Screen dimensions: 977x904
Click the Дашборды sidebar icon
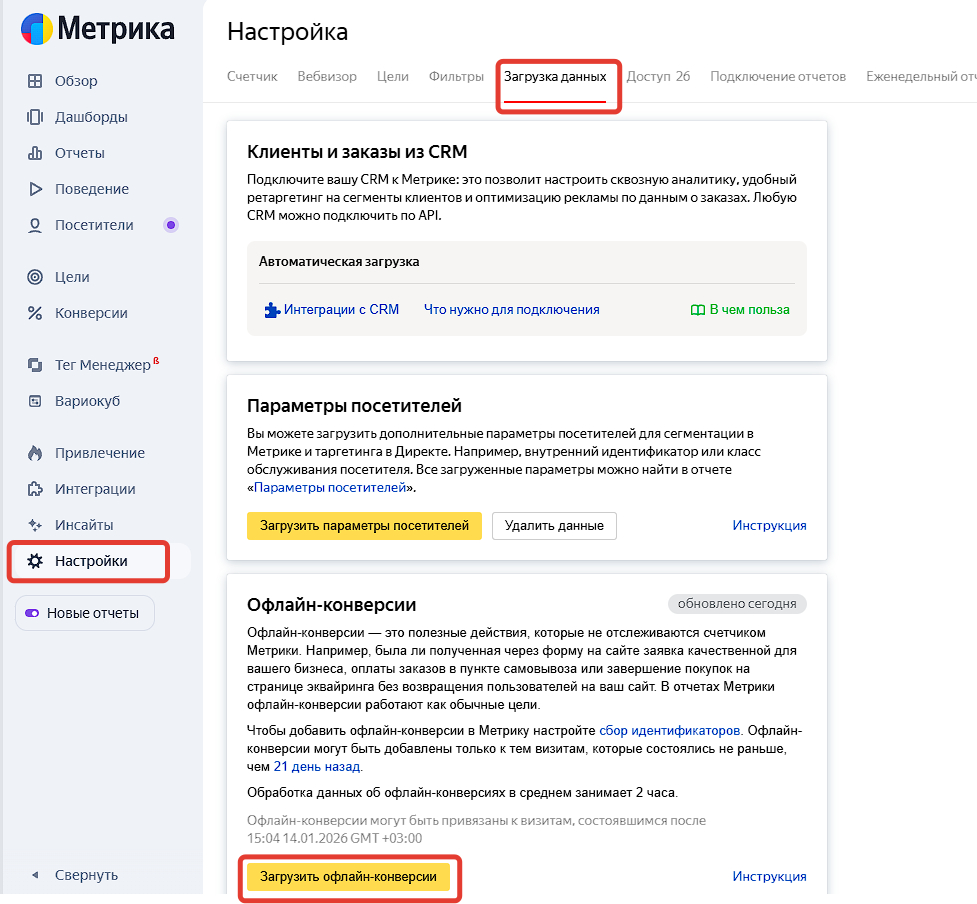(x=35, y=117)
